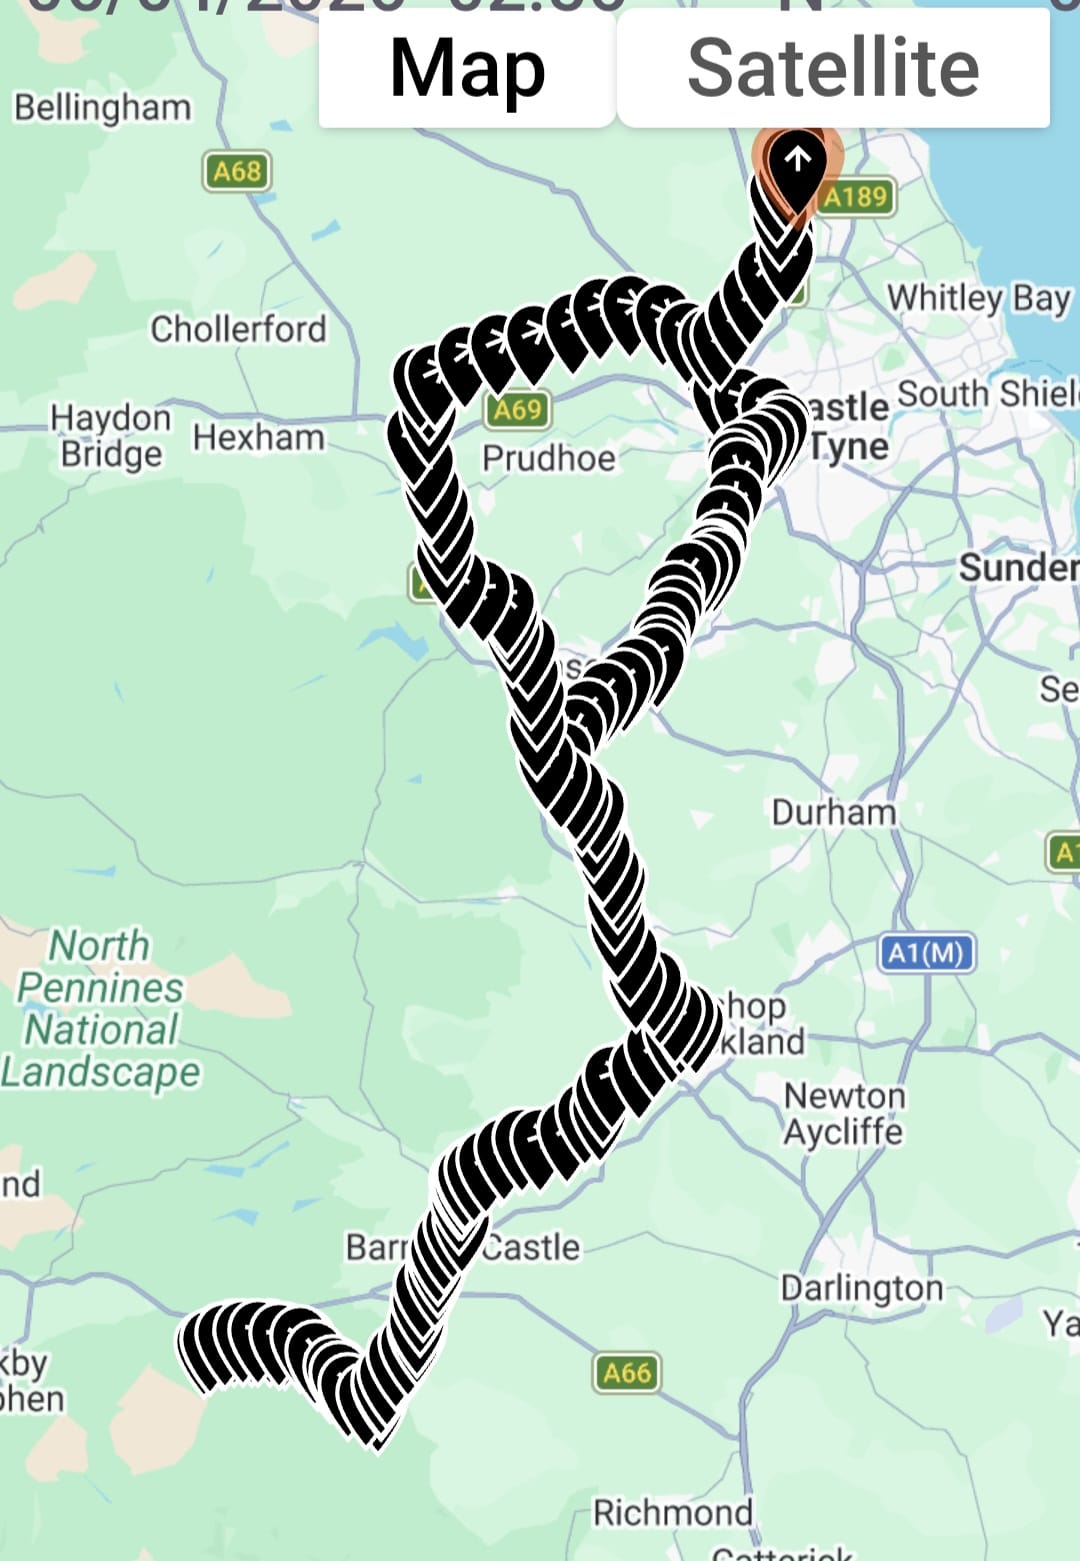Viewport: 1080px width, 1561px height.
Task: Click the A189 road shield
Action: (856, 196)
